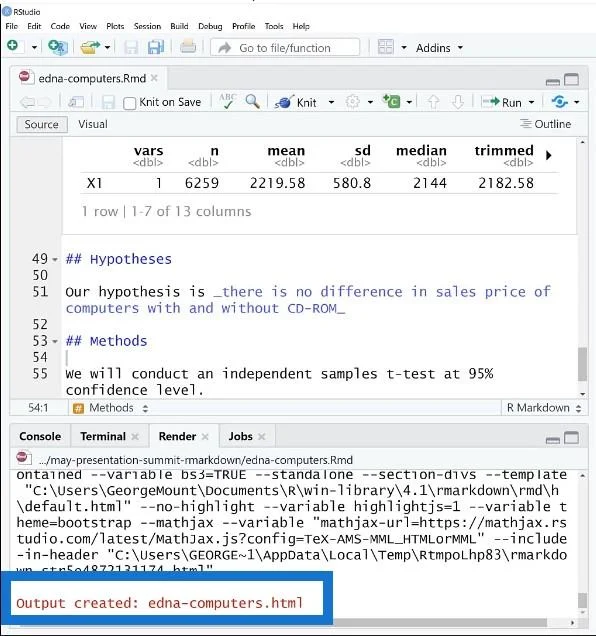Click the workspace panes grid icon
The height and width of the screenshot is (636, 596).
click(x=385, y=47)
